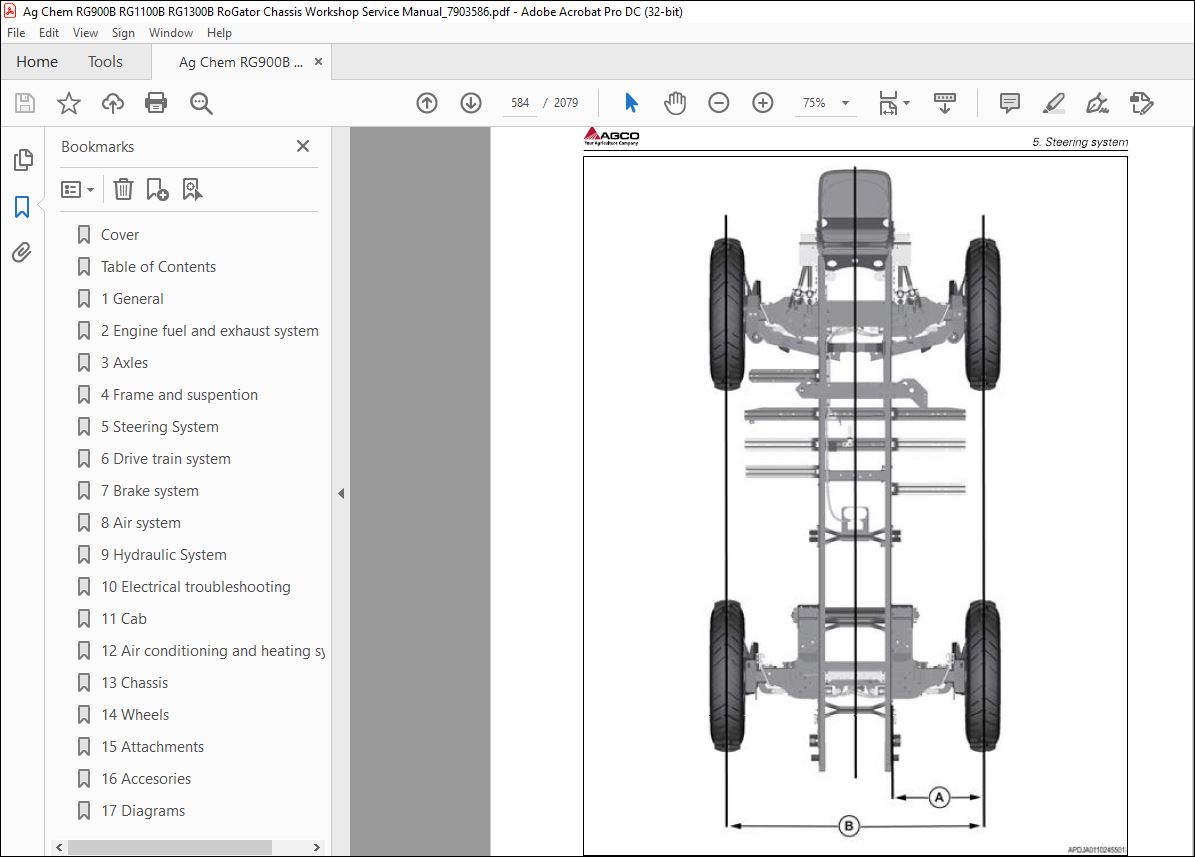Select 10 Electrical troubleshooting bookmark
The width and height of the screenshot is (1195, 857).
195,587
